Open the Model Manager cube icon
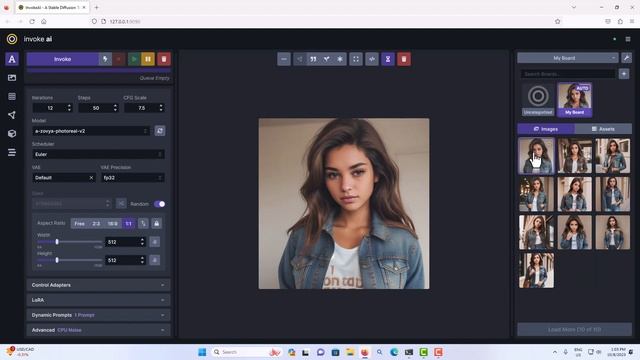Screen dimensions: 640x360 click(x=12, y=133)
